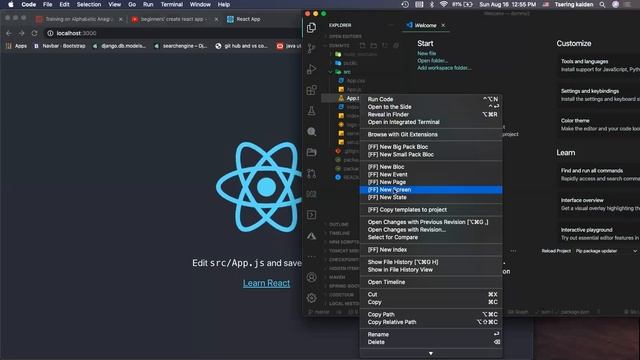Close the Welcome editor tab

tap(443, 25)
